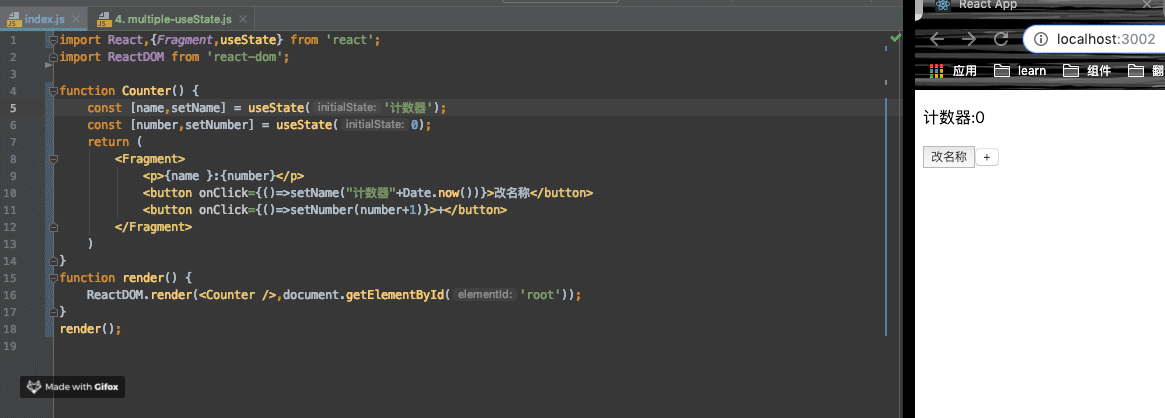Click the React logo favicon on browser tab
1165x418 pixels.
click(944, 4)
